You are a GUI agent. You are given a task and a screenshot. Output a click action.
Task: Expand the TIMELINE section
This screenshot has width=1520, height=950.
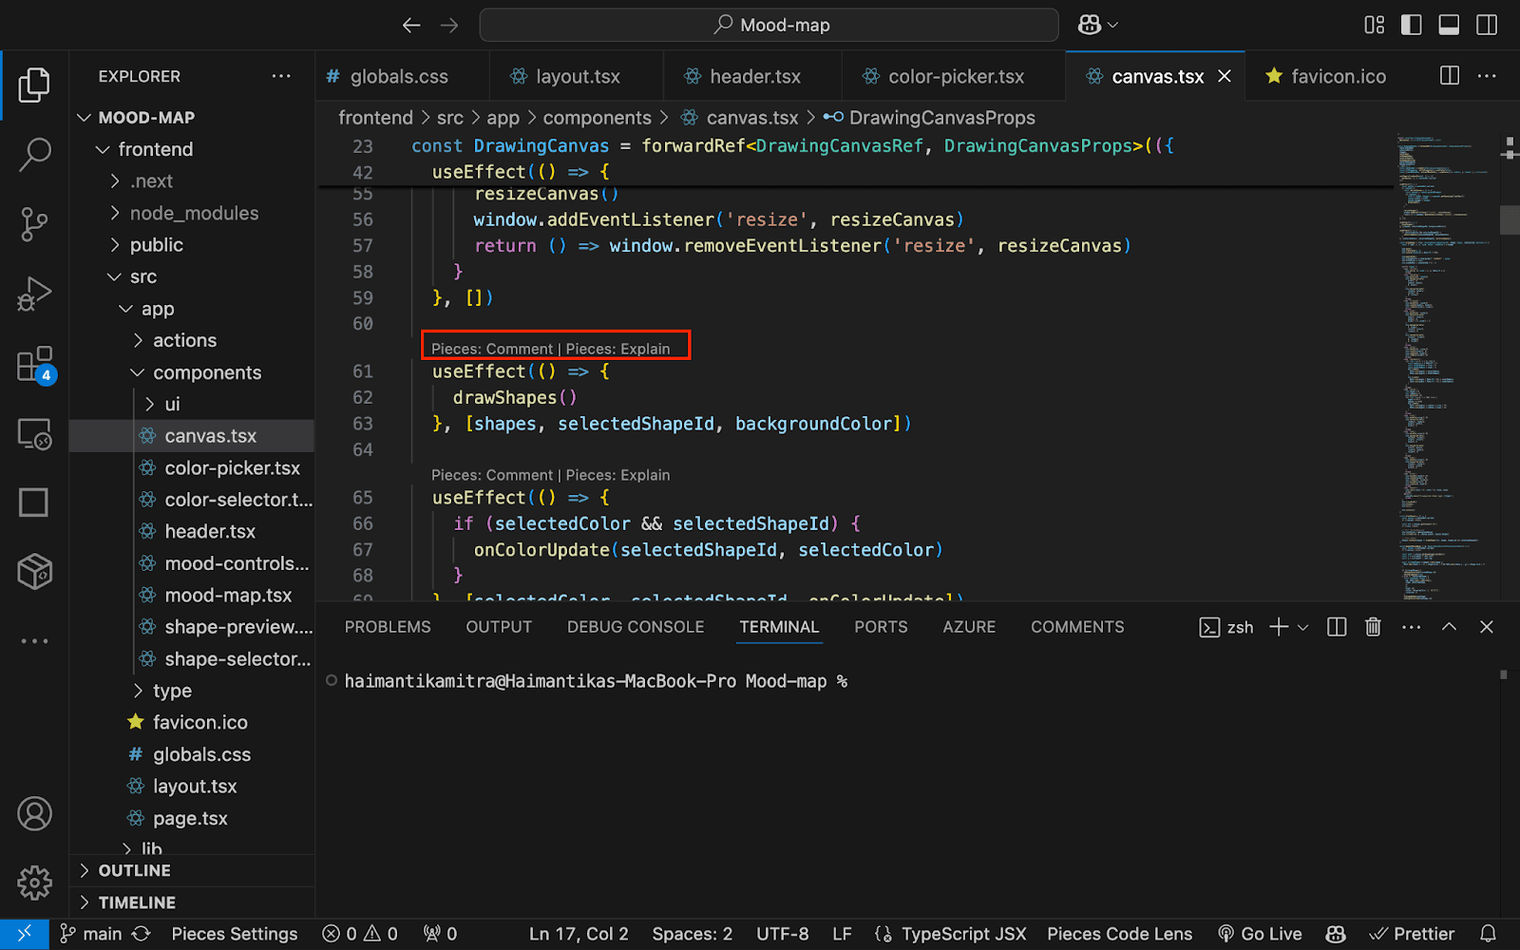[192, 902]
